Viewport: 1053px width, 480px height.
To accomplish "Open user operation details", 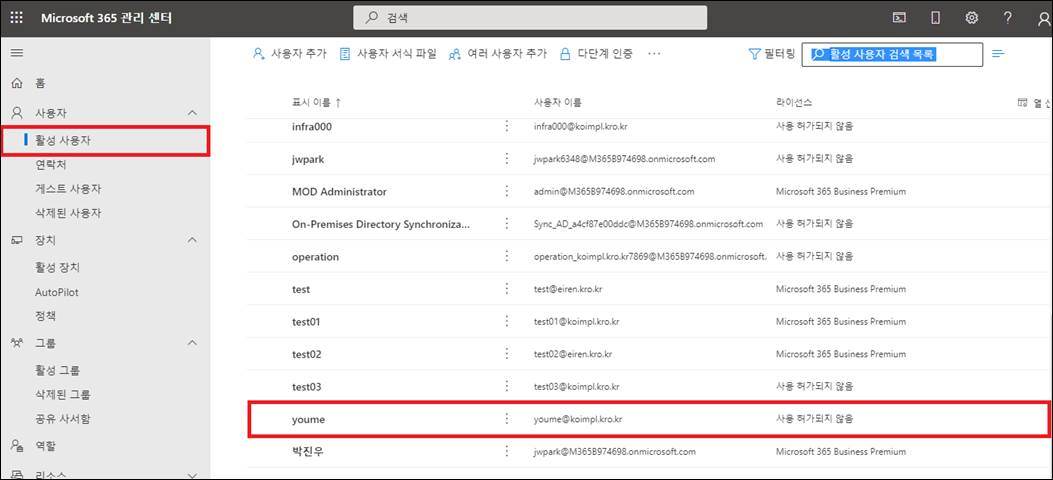I will 315,256.
